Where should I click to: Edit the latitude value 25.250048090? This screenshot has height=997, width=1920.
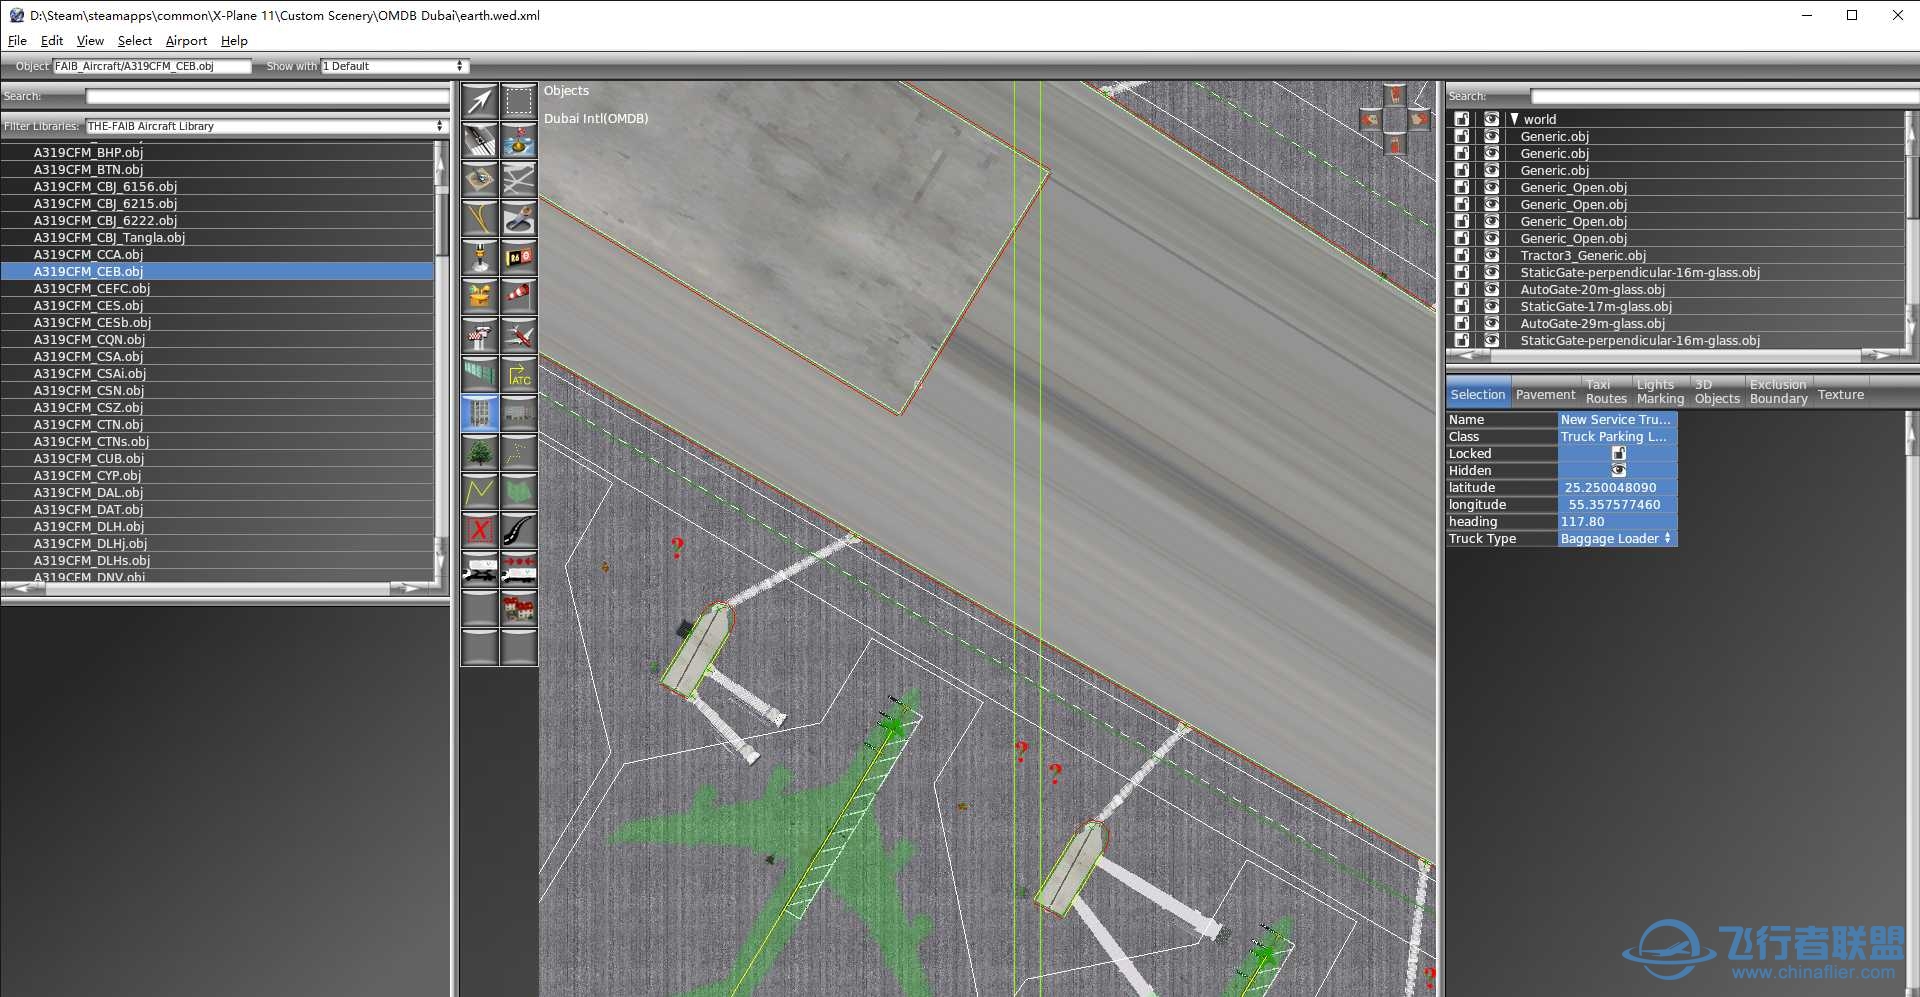pyautogui.click(x=1617, y=488)
